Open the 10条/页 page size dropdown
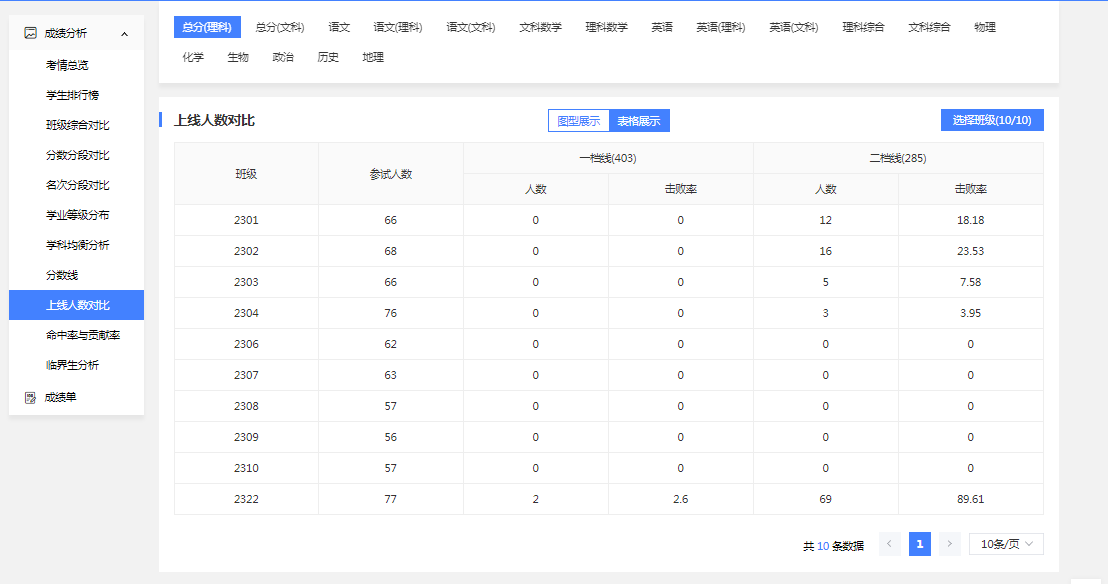The width and height of the screenshot is (1108, 584). pos(1006,544)
